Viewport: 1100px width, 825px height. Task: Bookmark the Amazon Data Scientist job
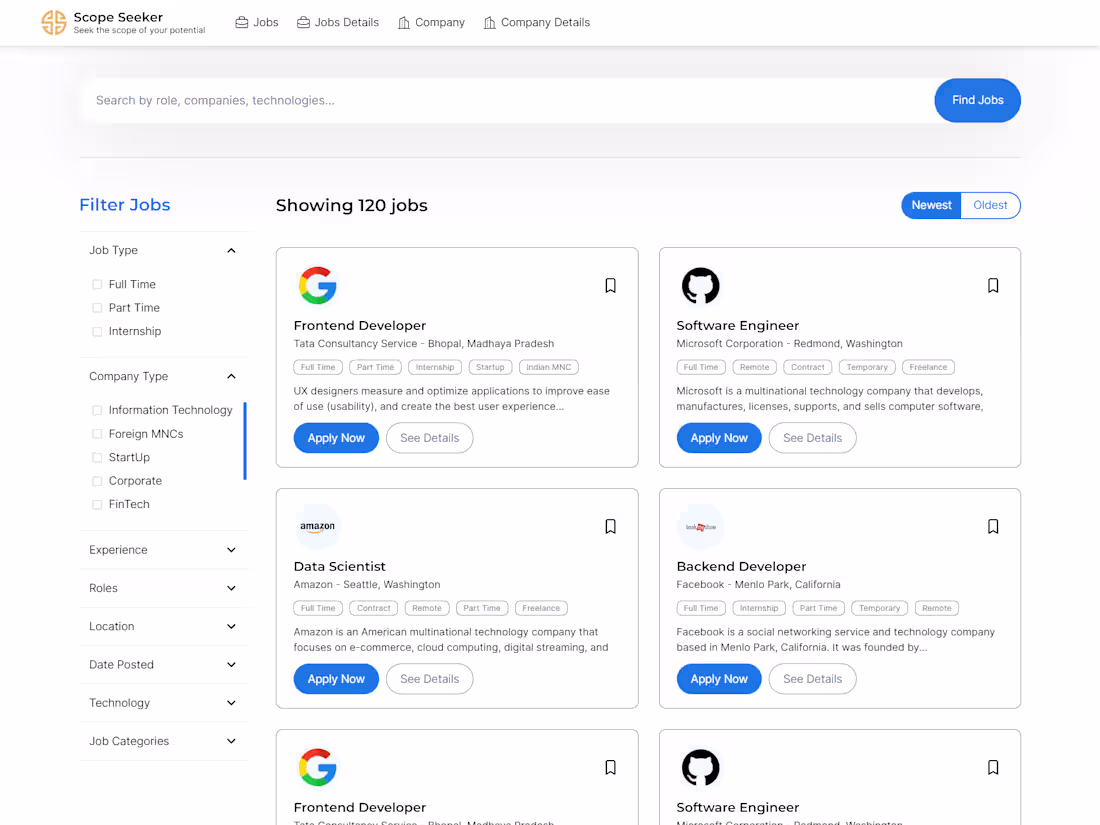click(x=610, y=527)
